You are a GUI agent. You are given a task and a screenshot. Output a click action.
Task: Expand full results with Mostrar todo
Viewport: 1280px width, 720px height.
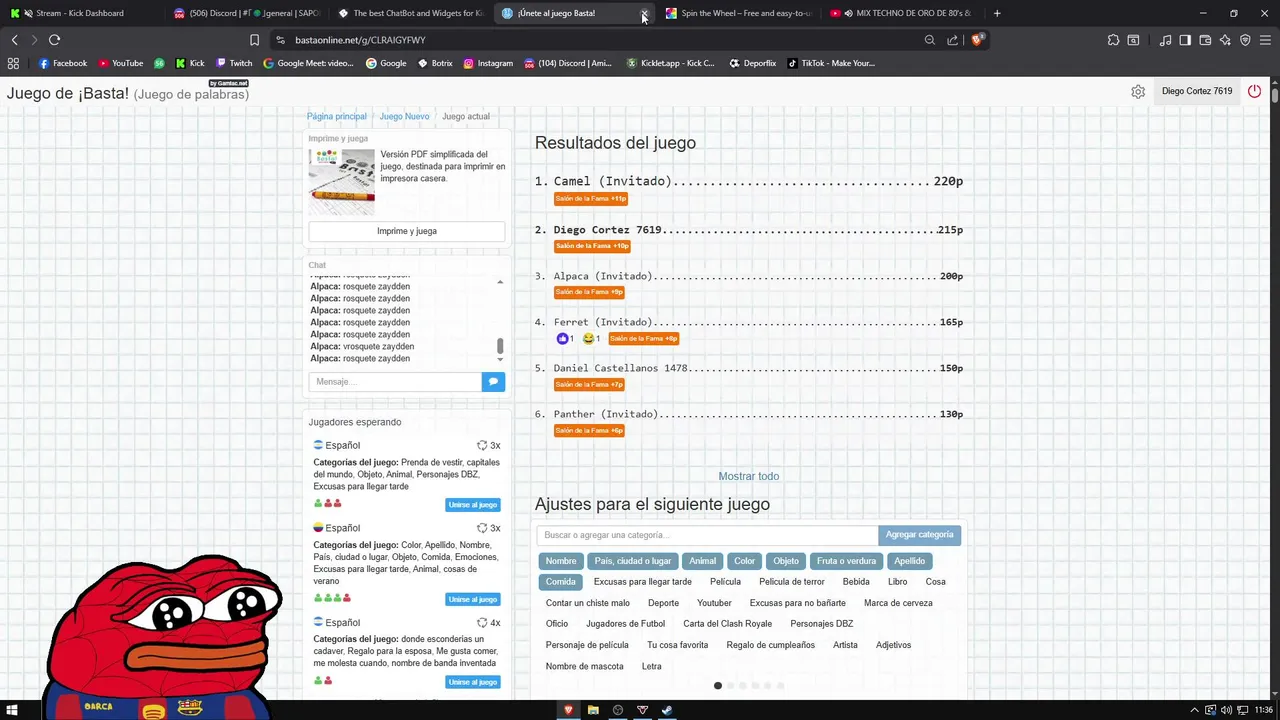[x=749, y=476]
